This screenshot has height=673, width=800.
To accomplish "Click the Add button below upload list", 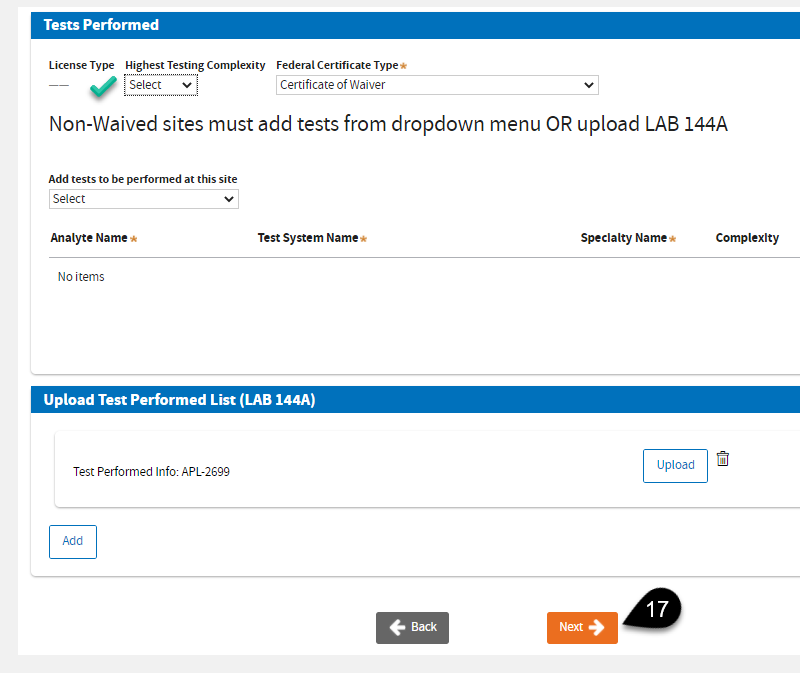I will (73, 541).
